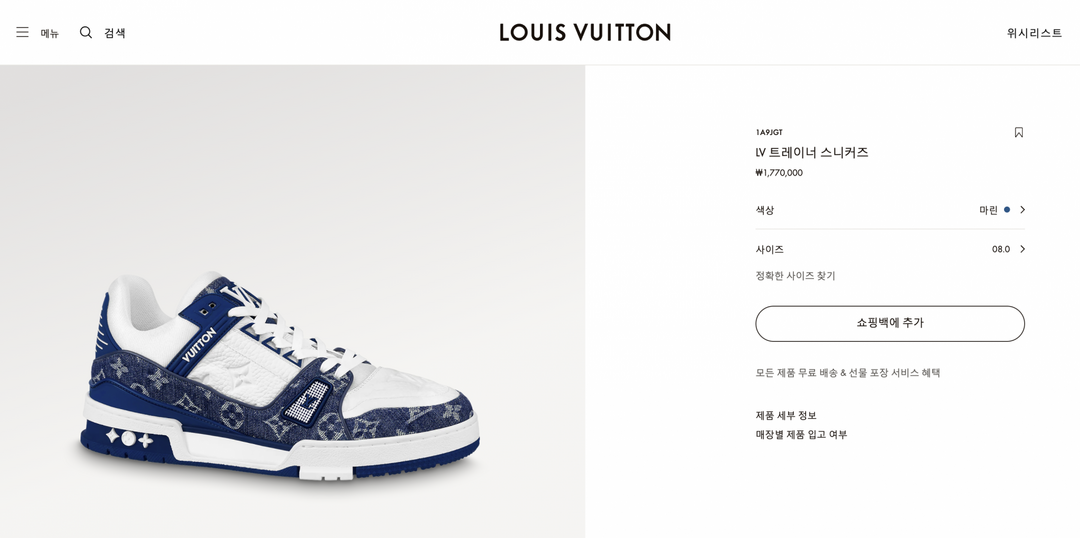Click 정확한 사이즈 찾기 size guide link

(795, 276)
